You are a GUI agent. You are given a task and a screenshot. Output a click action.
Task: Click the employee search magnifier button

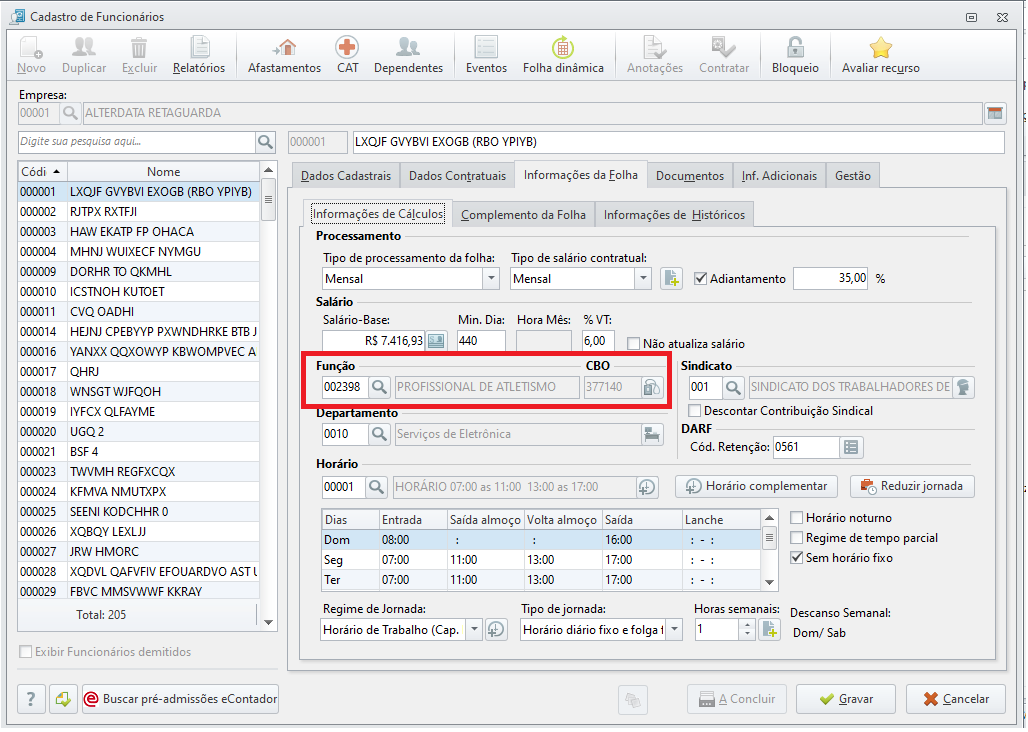[x=266, y=142]
